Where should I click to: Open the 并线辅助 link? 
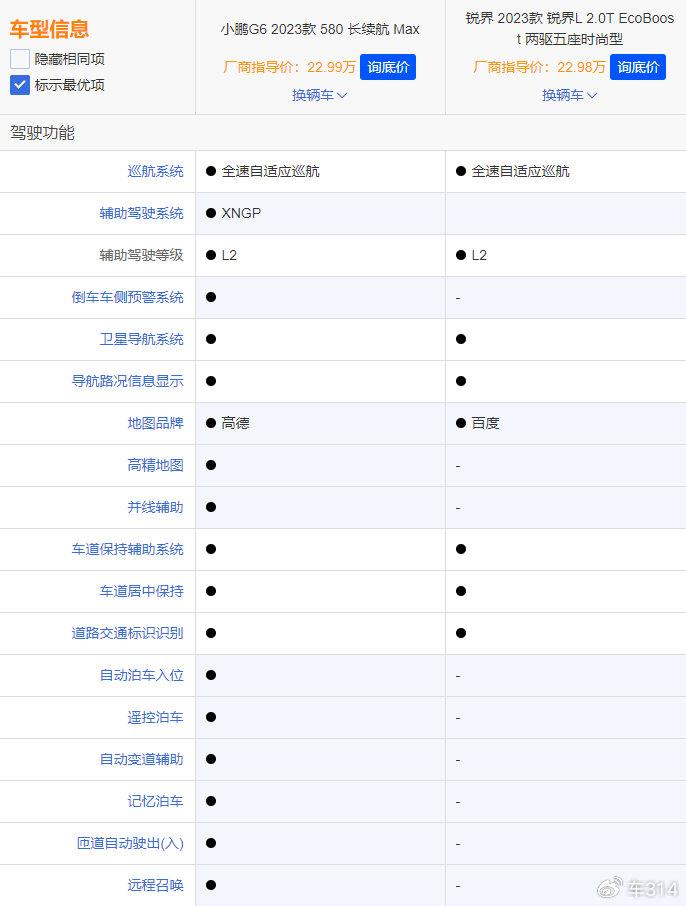(x=155, y=507)
